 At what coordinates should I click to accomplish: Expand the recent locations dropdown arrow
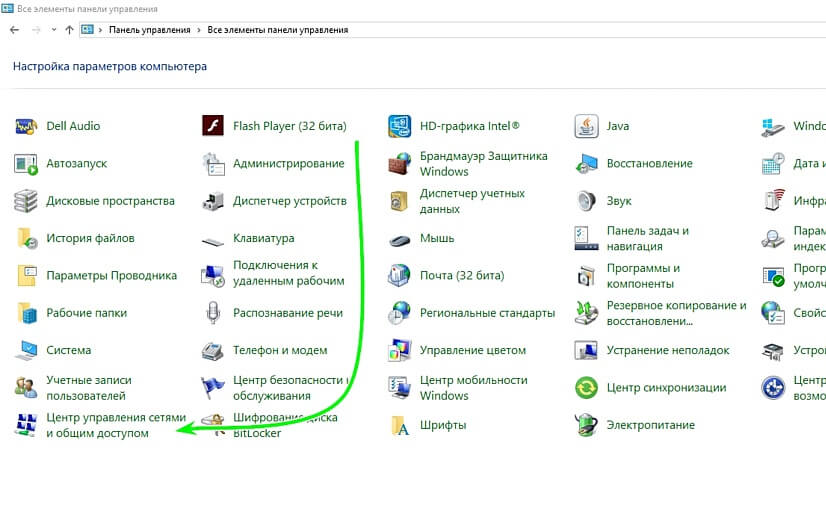click(53, 30)
